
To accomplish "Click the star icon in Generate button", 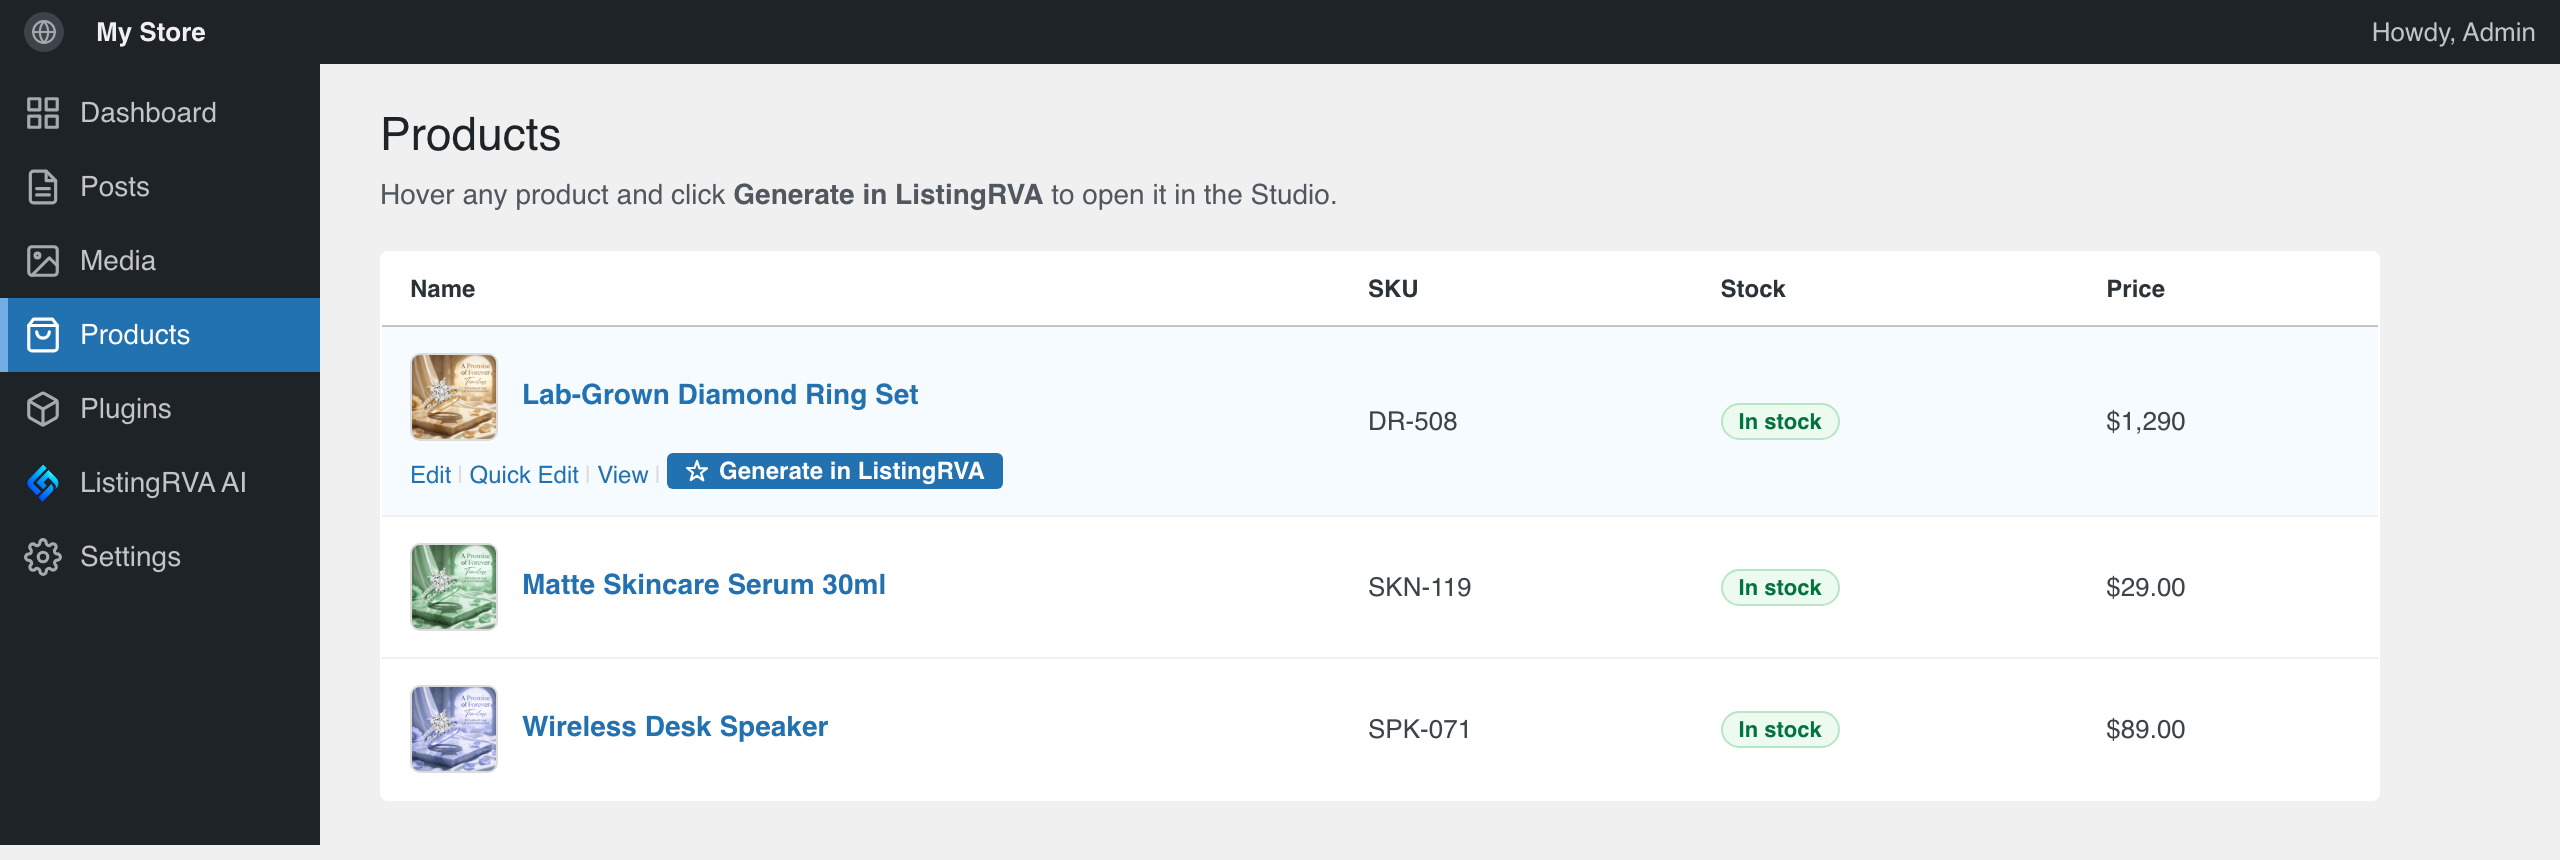I will point(697,471).
